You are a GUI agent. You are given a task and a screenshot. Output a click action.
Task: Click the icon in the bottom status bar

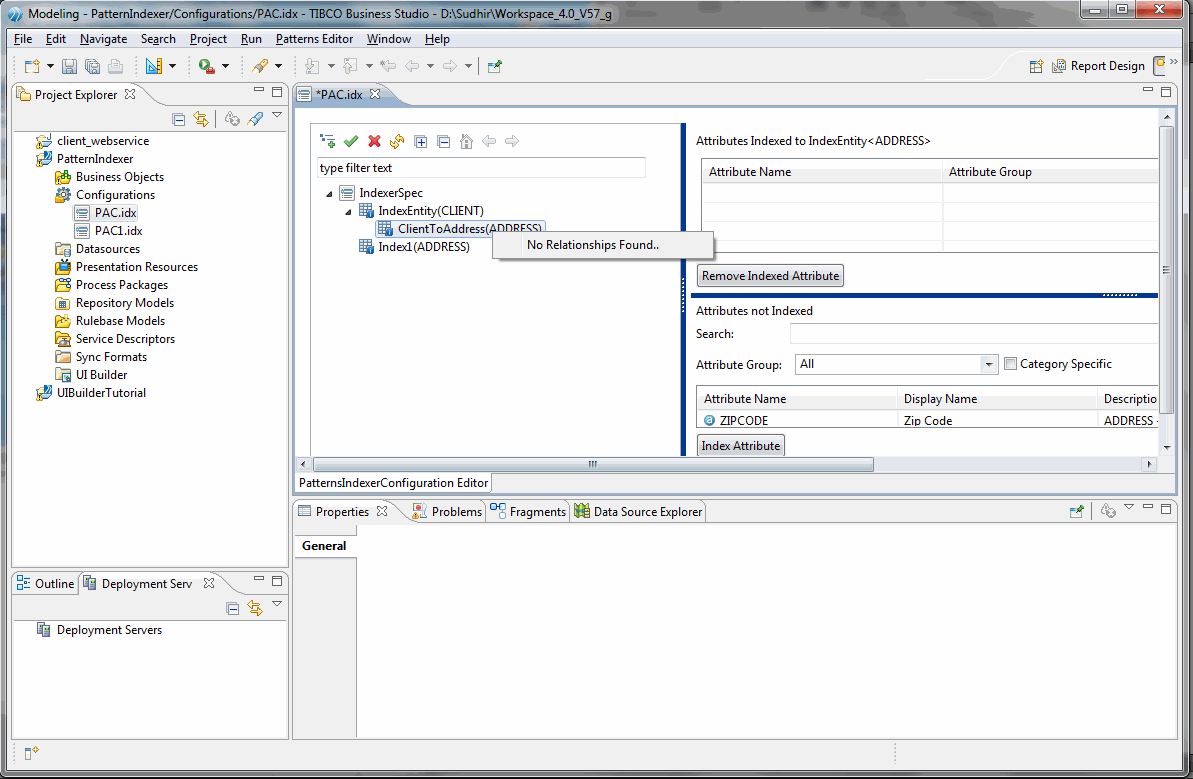click(31, 753)
